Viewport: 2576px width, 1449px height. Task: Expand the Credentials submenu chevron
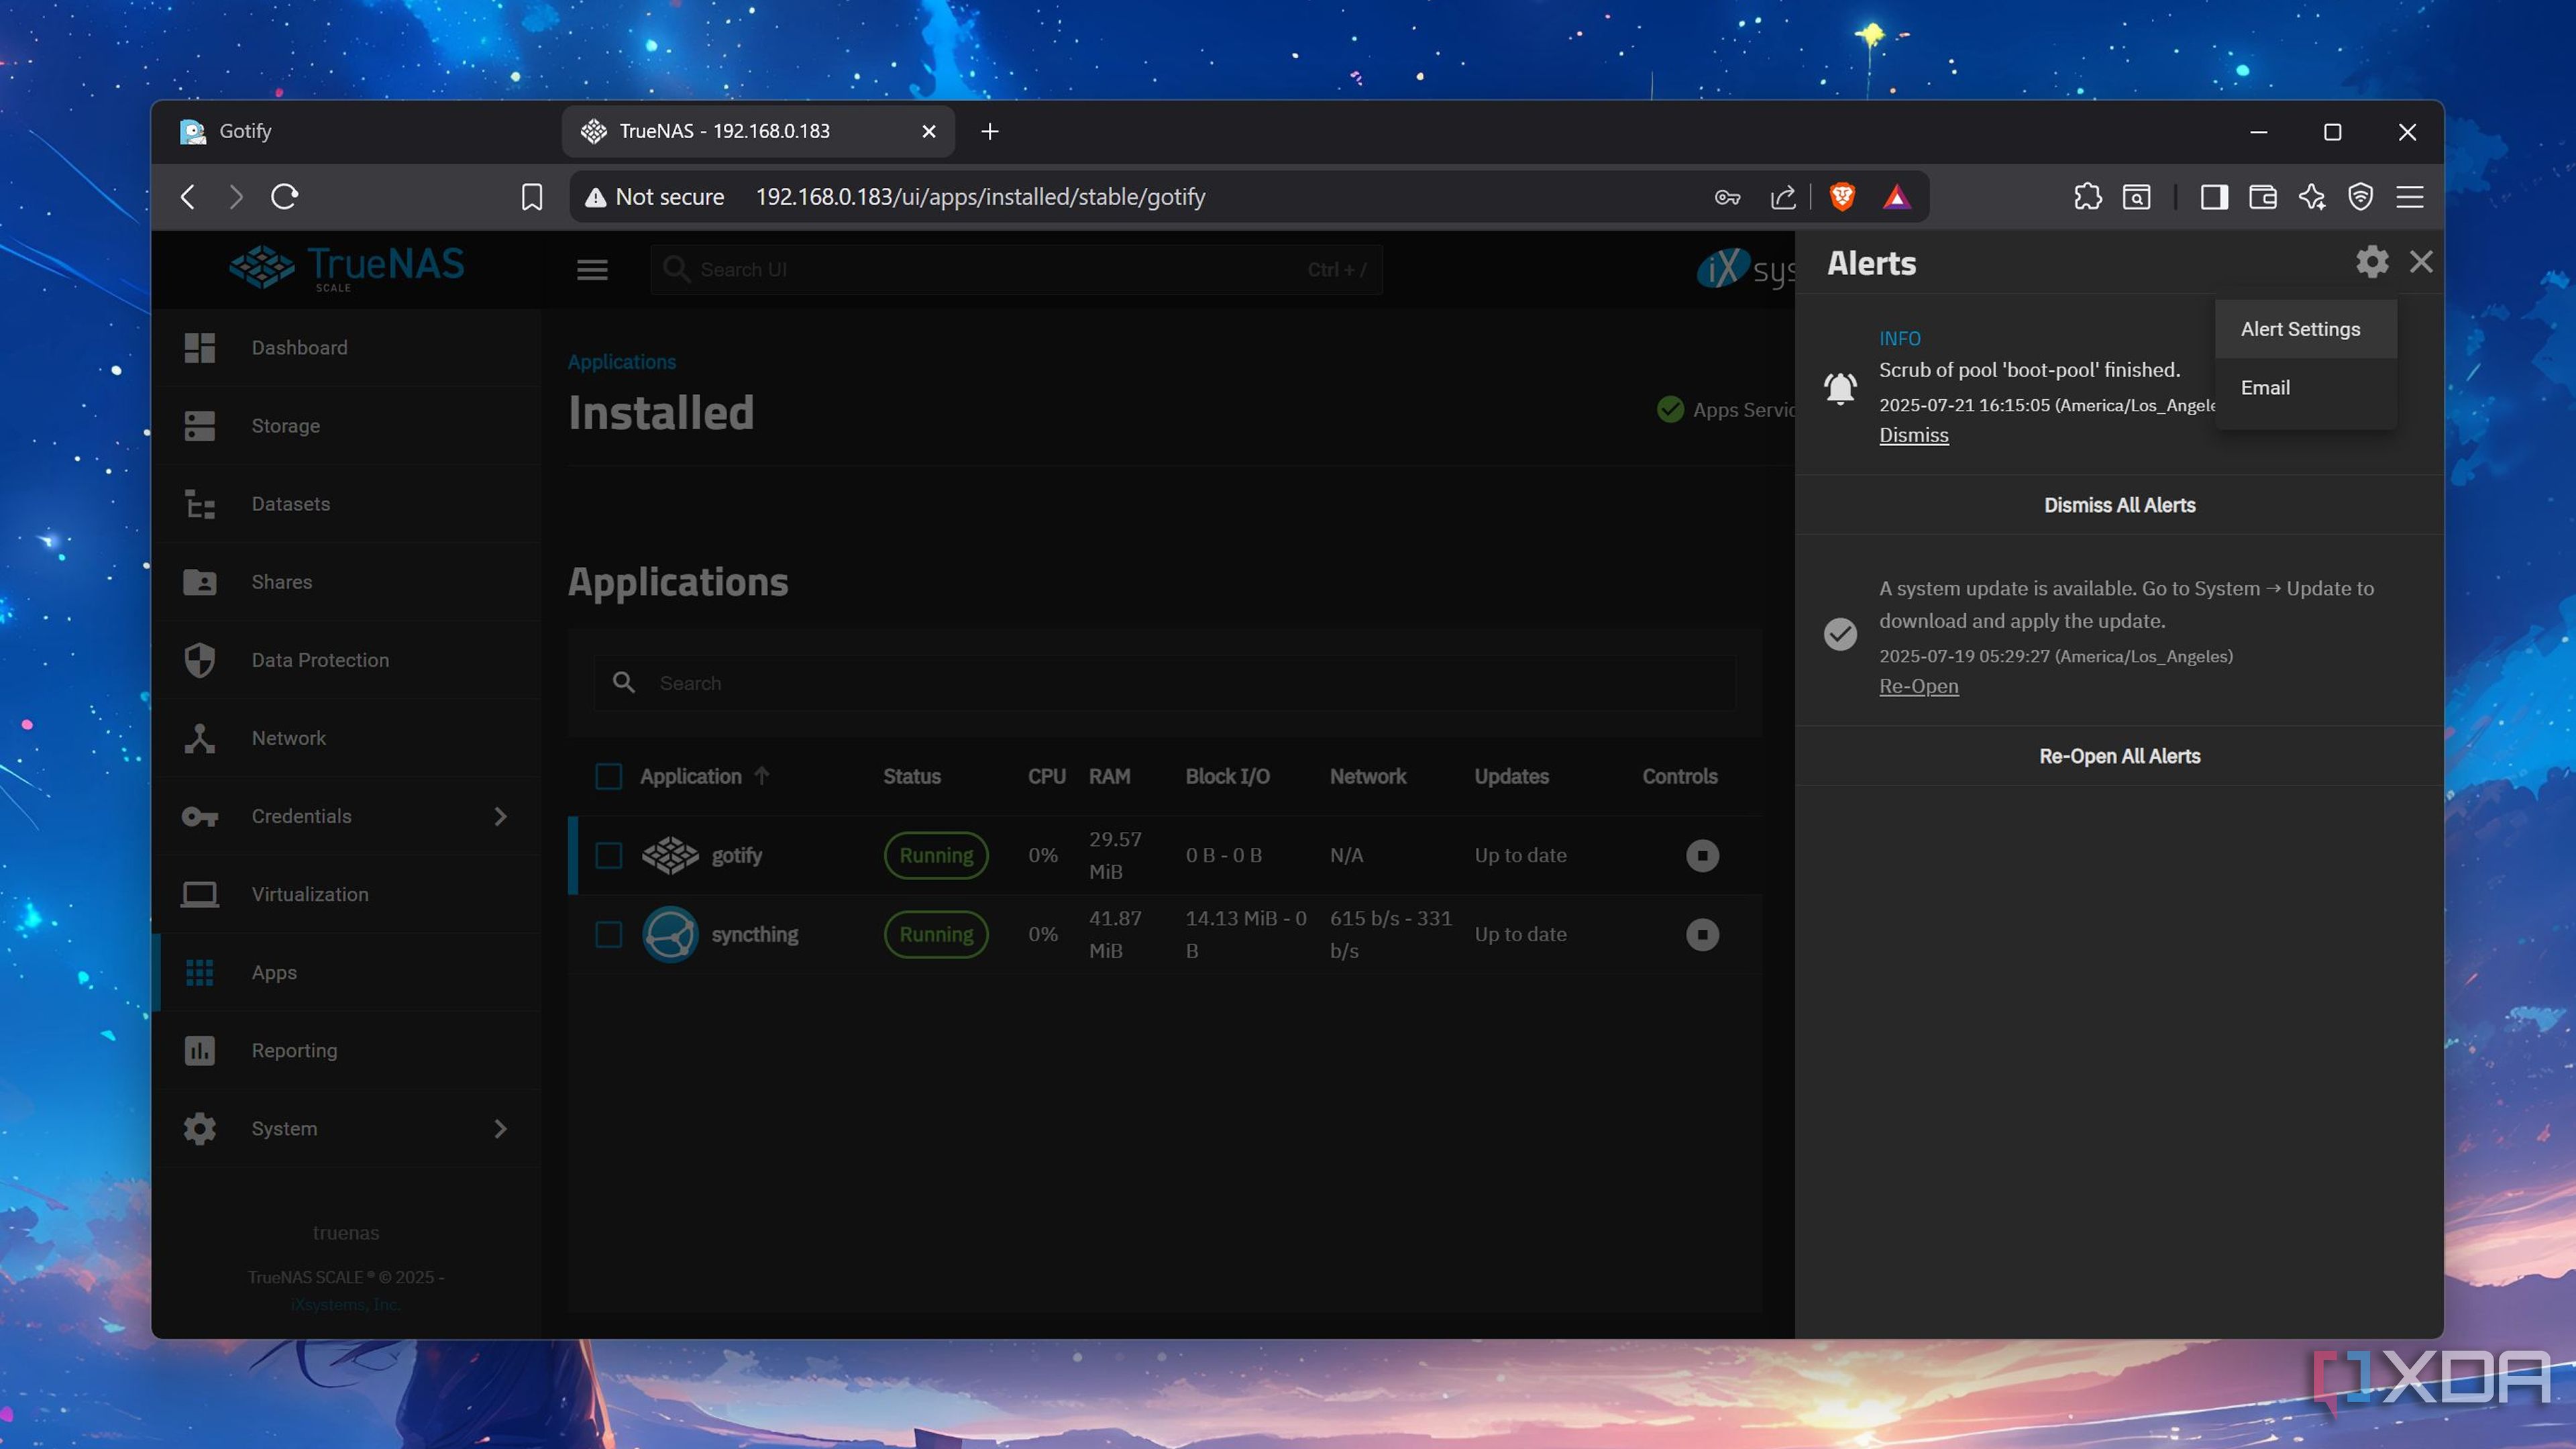click(501, 816)
